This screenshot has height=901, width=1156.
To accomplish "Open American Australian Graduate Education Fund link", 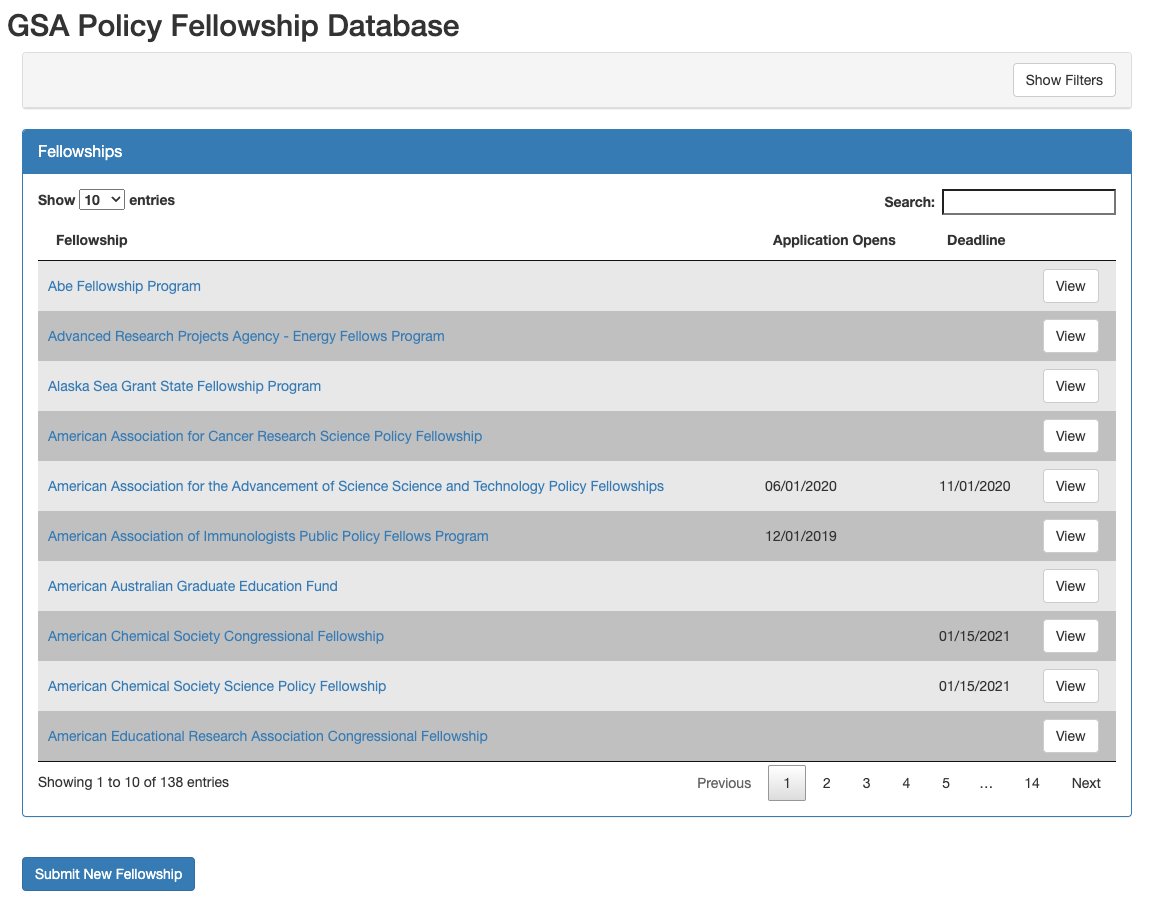I will 192,587.
